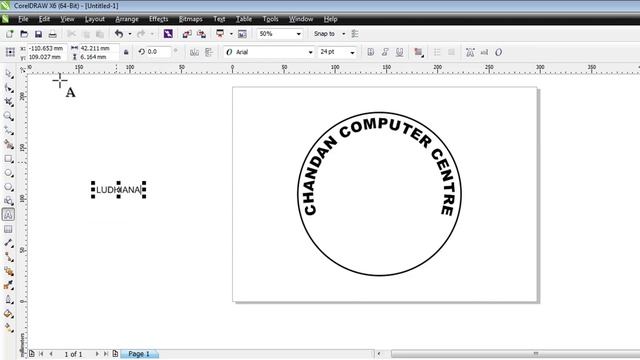The height and width of the screenshot is (360, 640).
Task: Open Text Properties docker icon
Action: (x=470, y=52)
